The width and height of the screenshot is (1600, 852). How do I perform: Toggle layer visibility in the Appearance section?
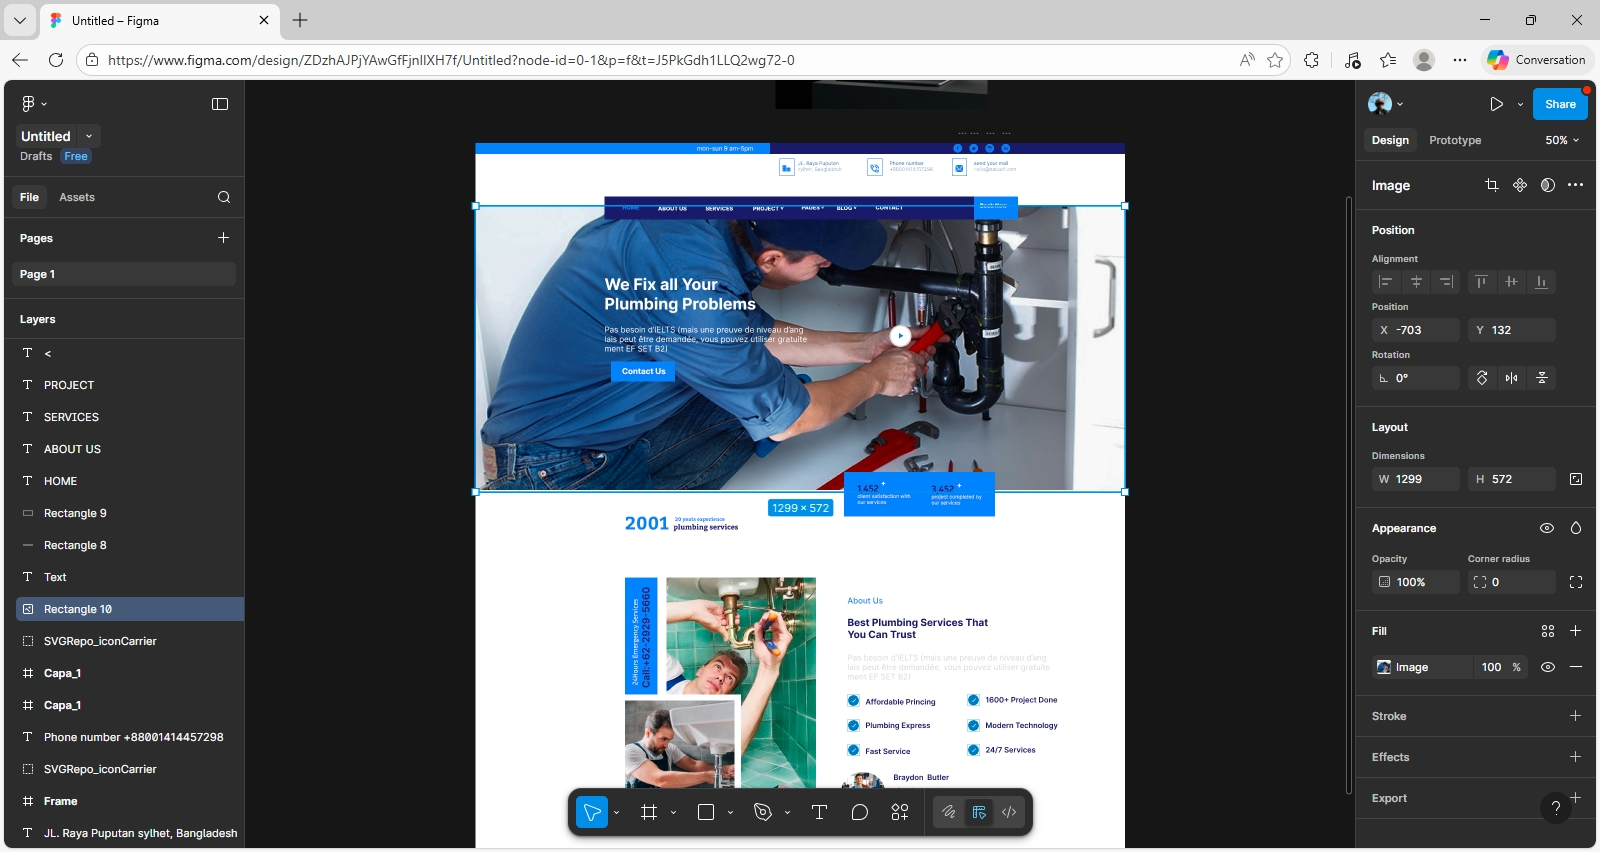1547,528
